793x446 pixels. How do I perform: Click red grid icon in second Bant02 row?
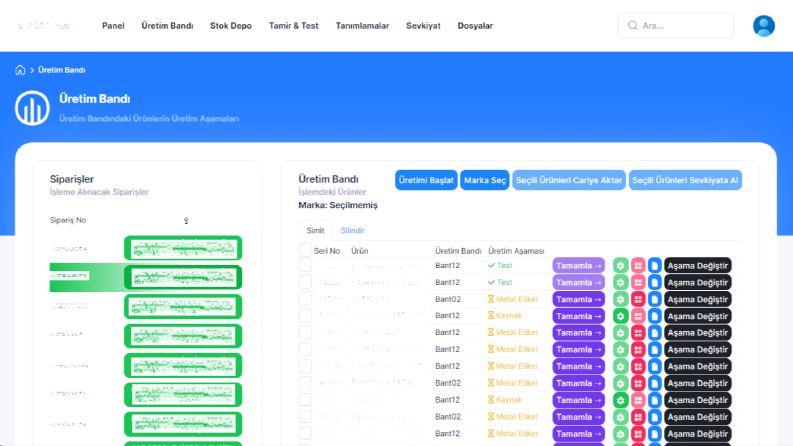point(638,383)
